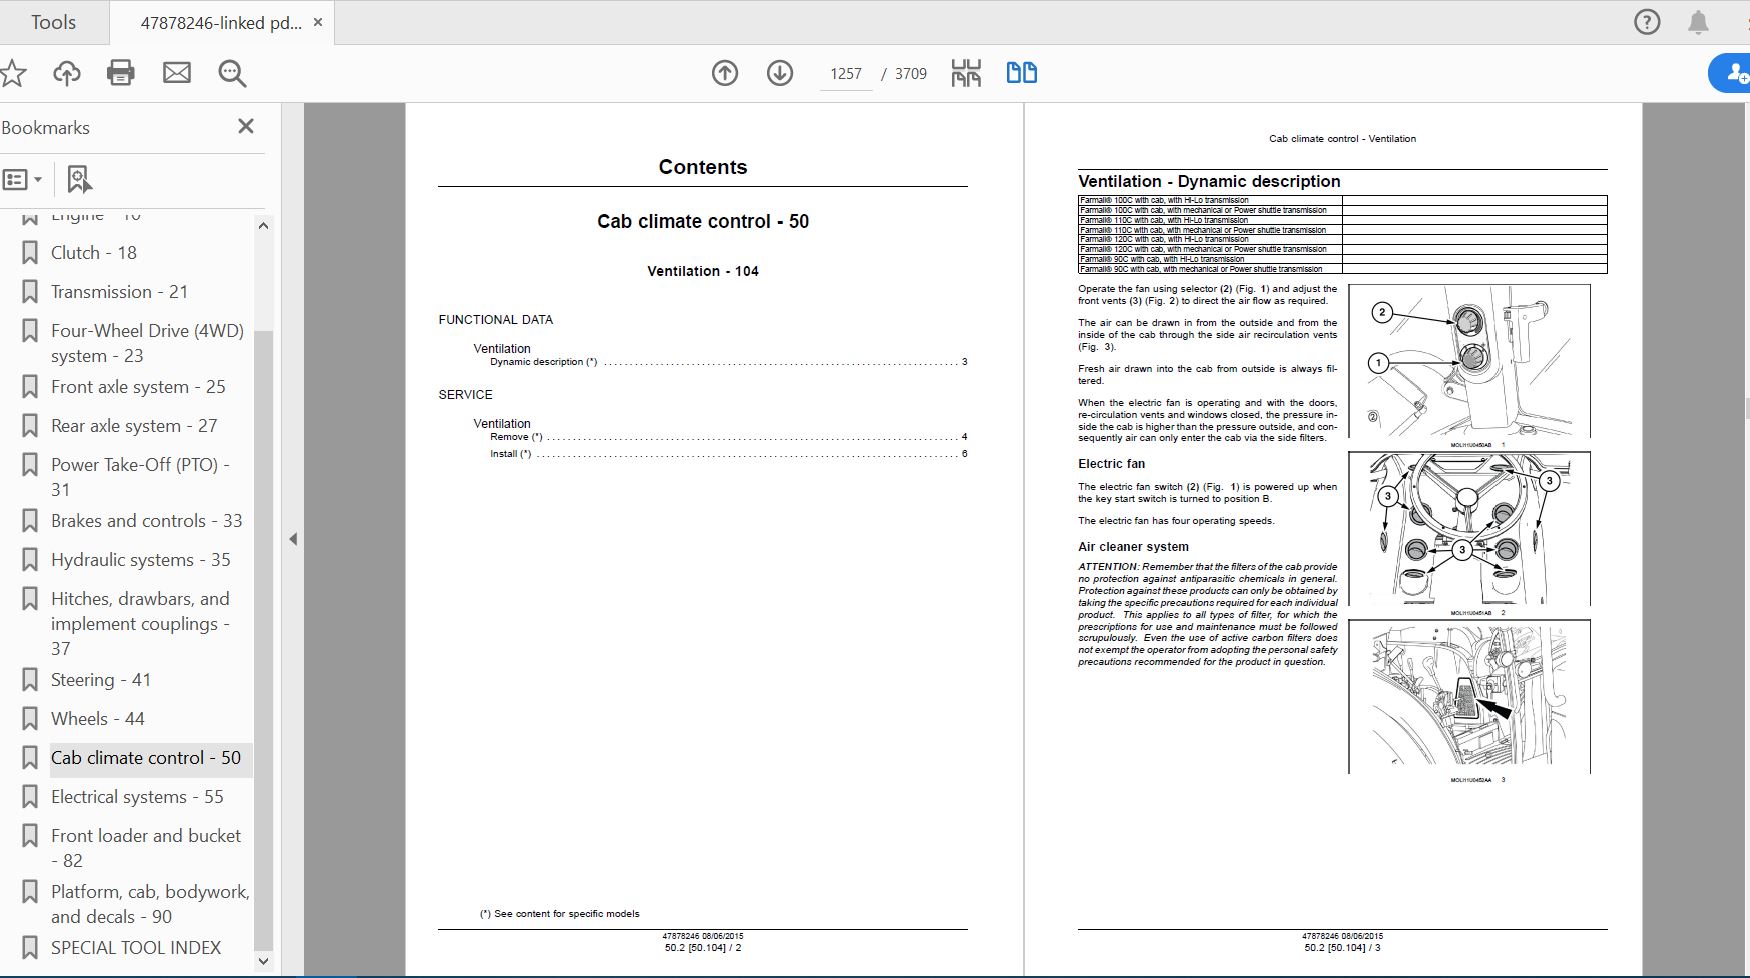Open Power Take-Off (PTO) - 31 bookmark

click(140, 477)
